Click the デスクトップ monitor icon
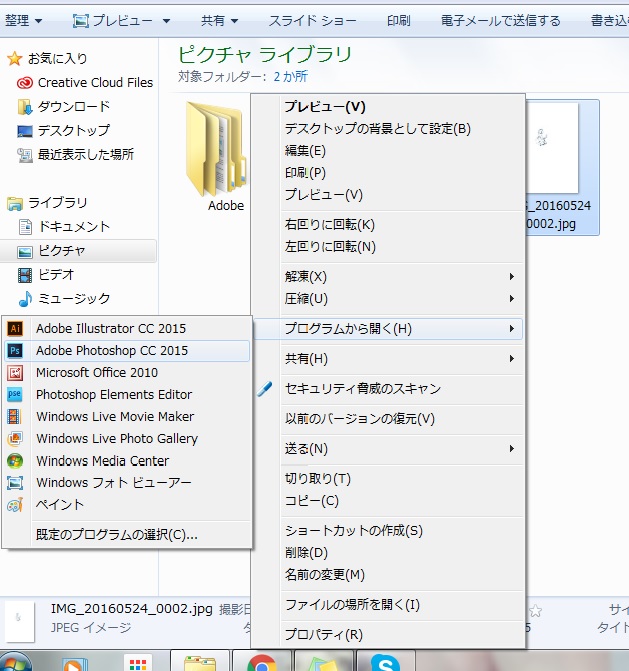 point(25,131)
